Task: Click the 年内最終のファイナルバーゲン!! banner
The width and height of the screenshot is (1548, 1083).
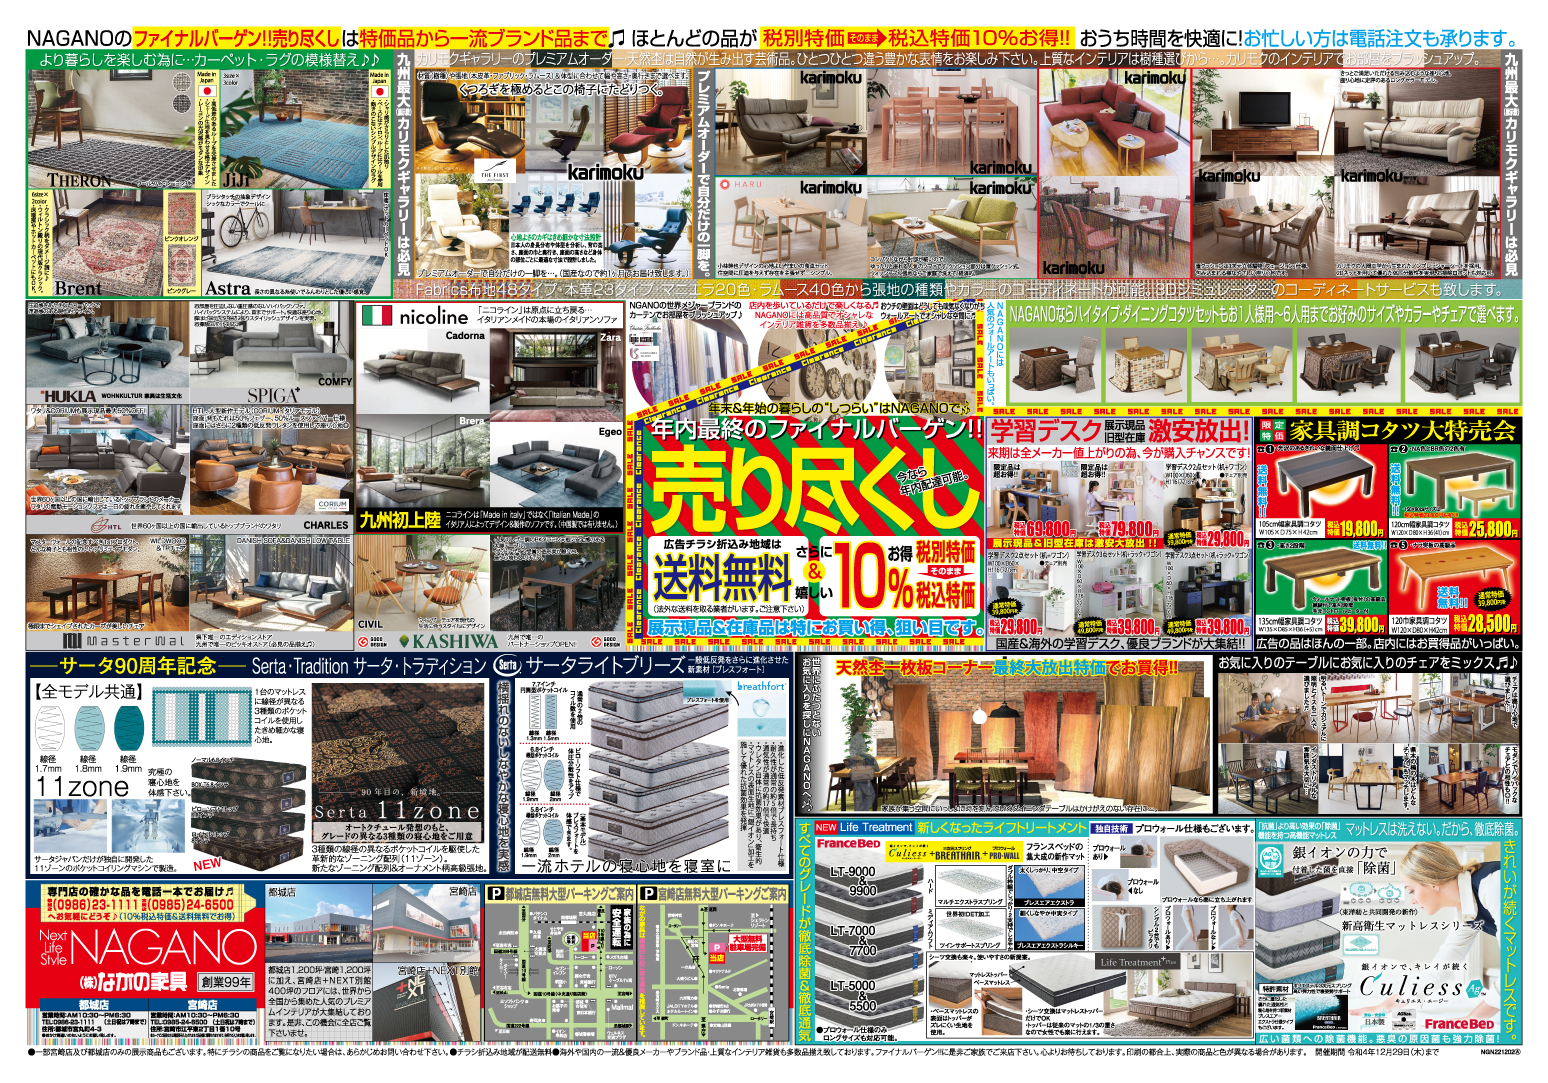Action: 816,430
